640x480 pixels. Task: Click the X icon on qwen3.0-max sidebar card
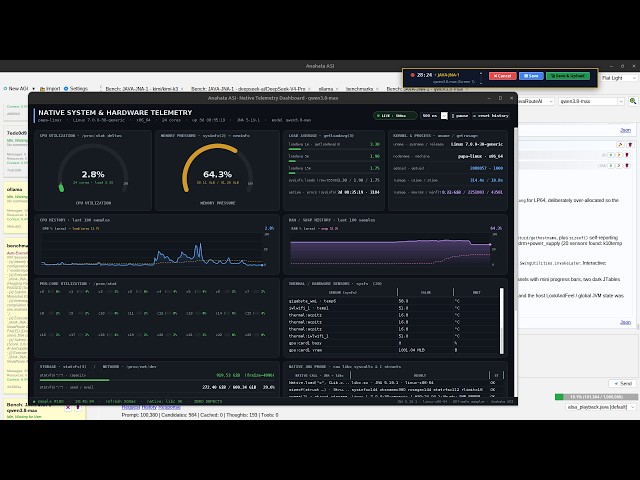68,407
